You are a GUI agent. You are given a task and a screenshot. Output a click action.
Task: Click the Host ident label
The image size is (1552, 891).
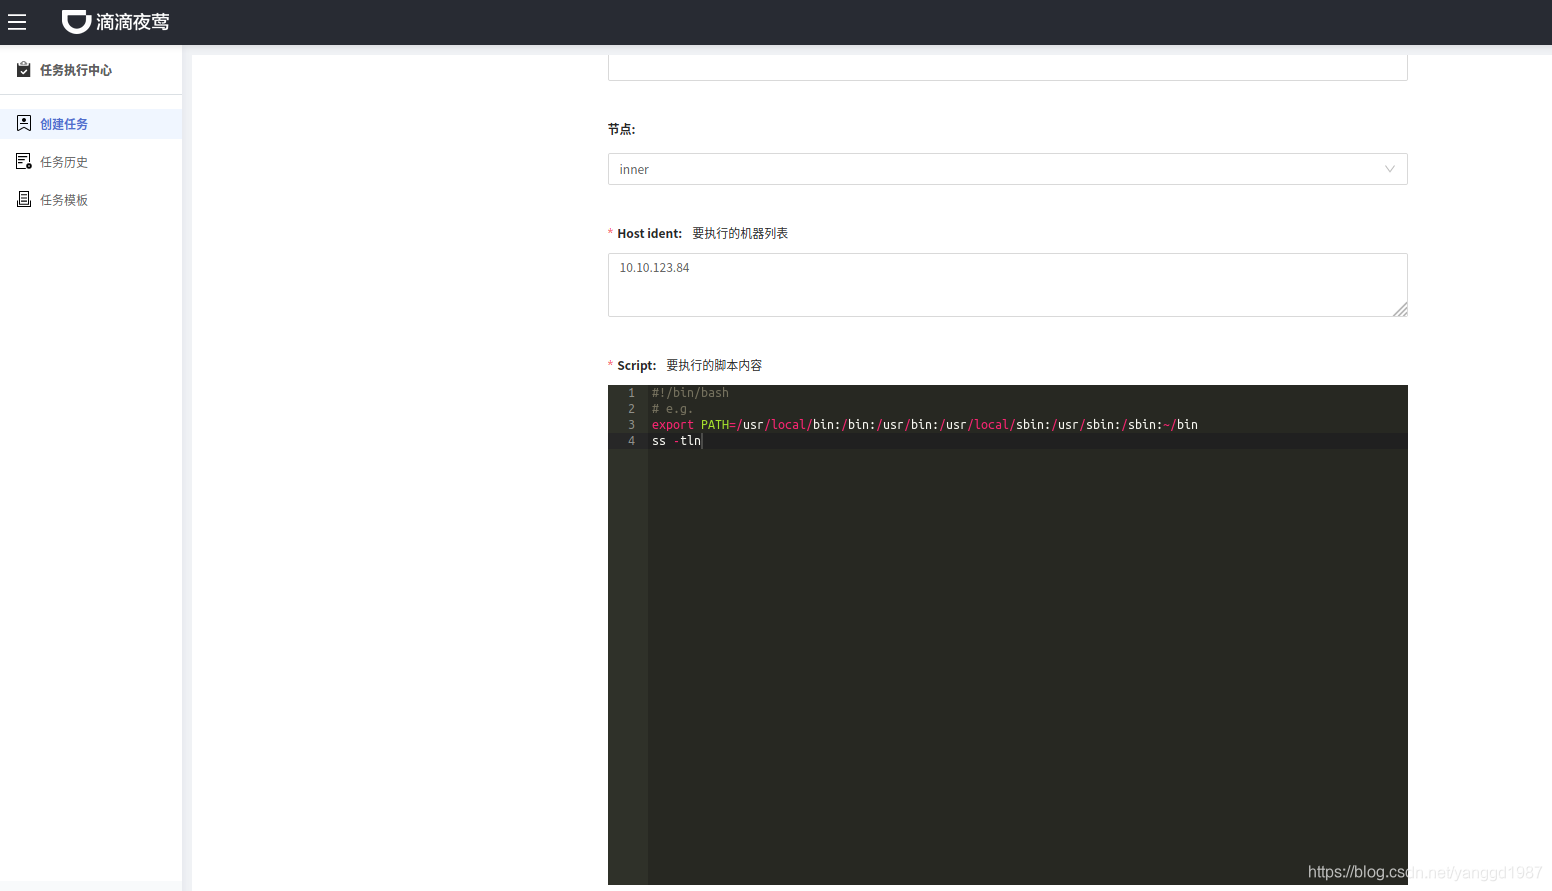pos(649,233)
